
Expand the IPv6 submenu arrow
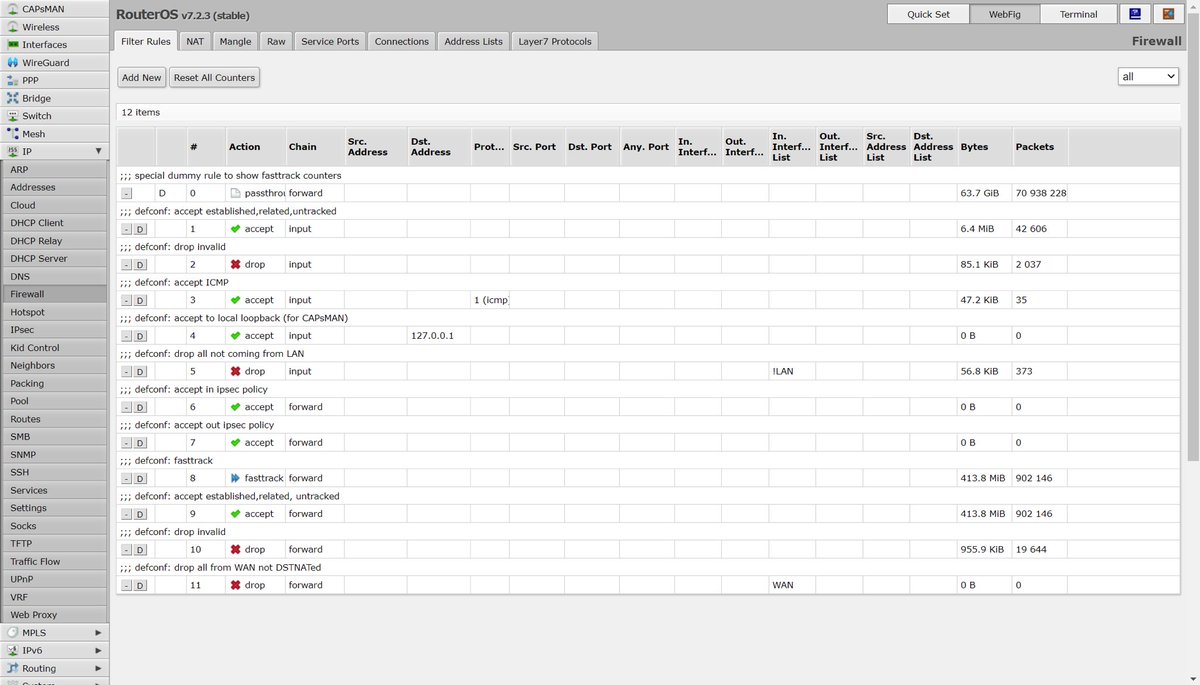pos(98,651)
